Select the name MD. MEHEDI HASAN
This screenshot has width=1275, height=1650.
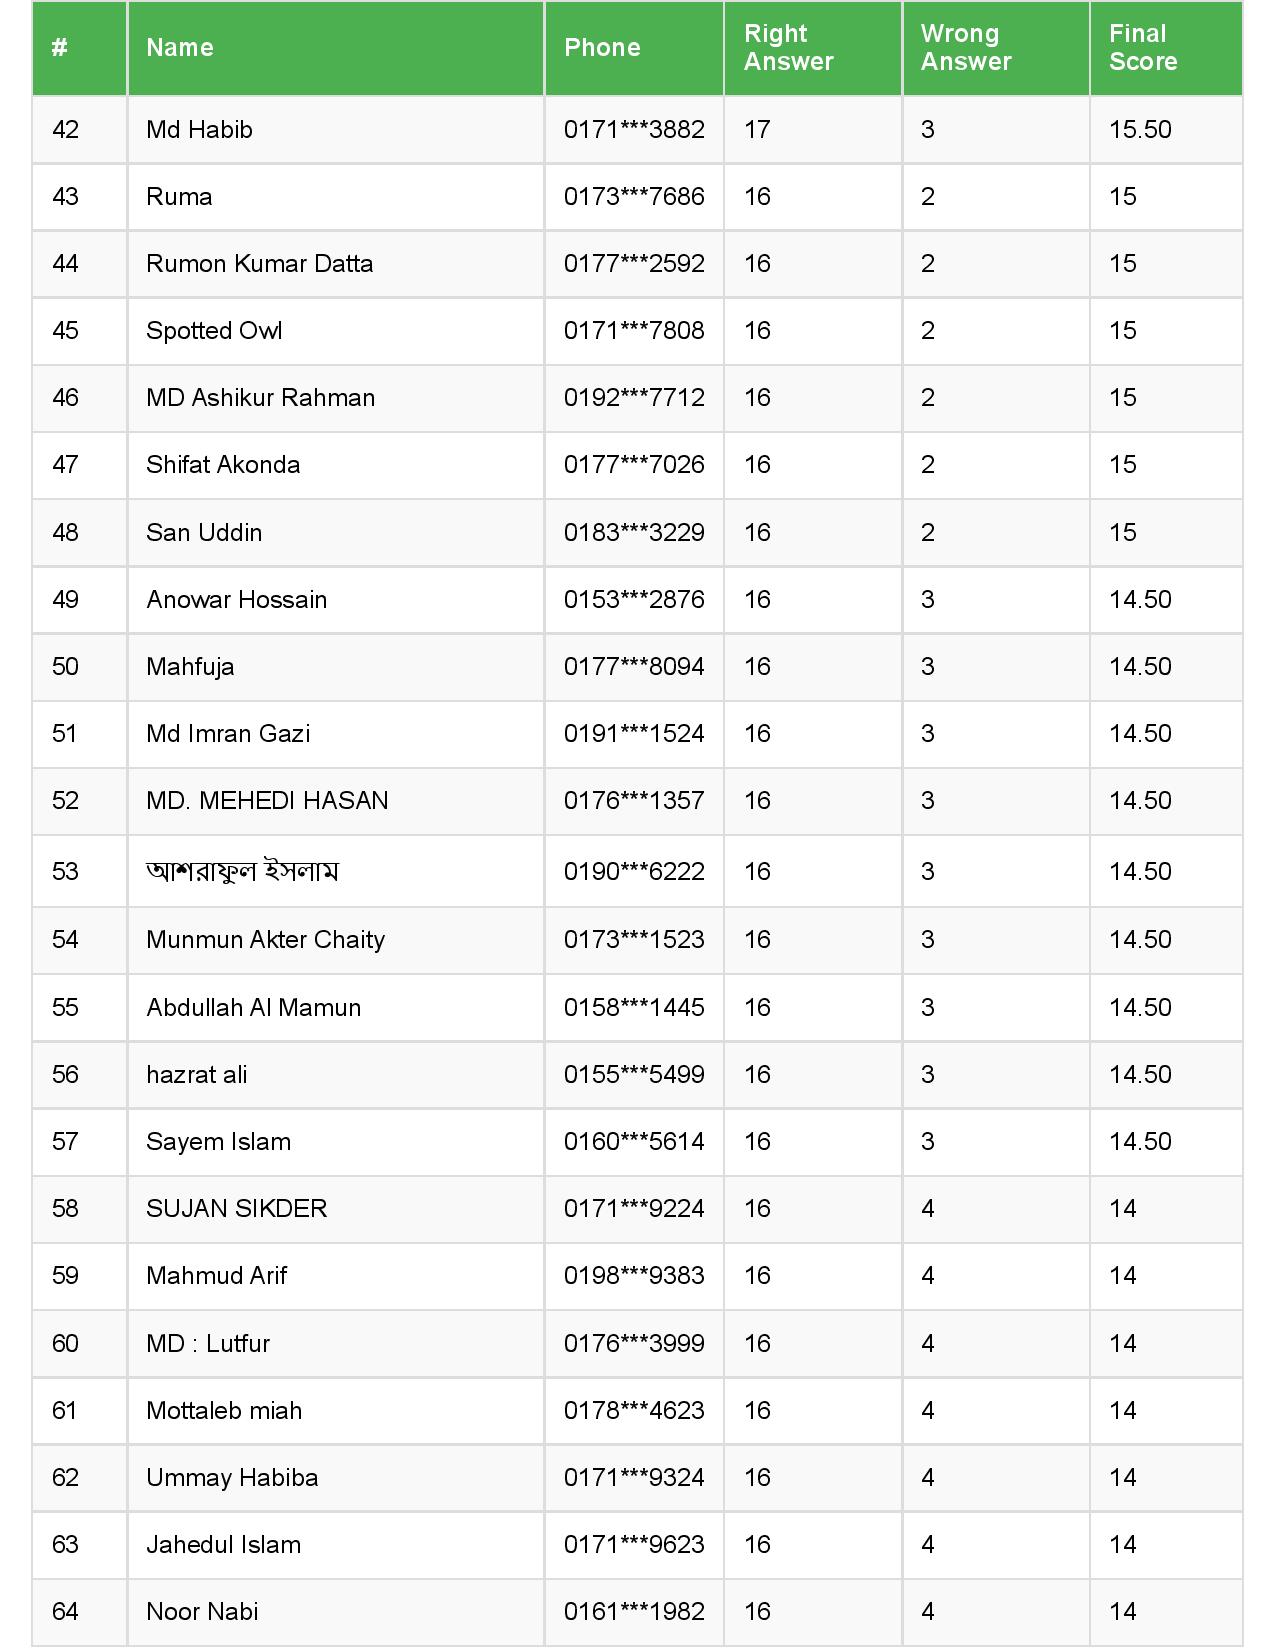tap(267, 801)
